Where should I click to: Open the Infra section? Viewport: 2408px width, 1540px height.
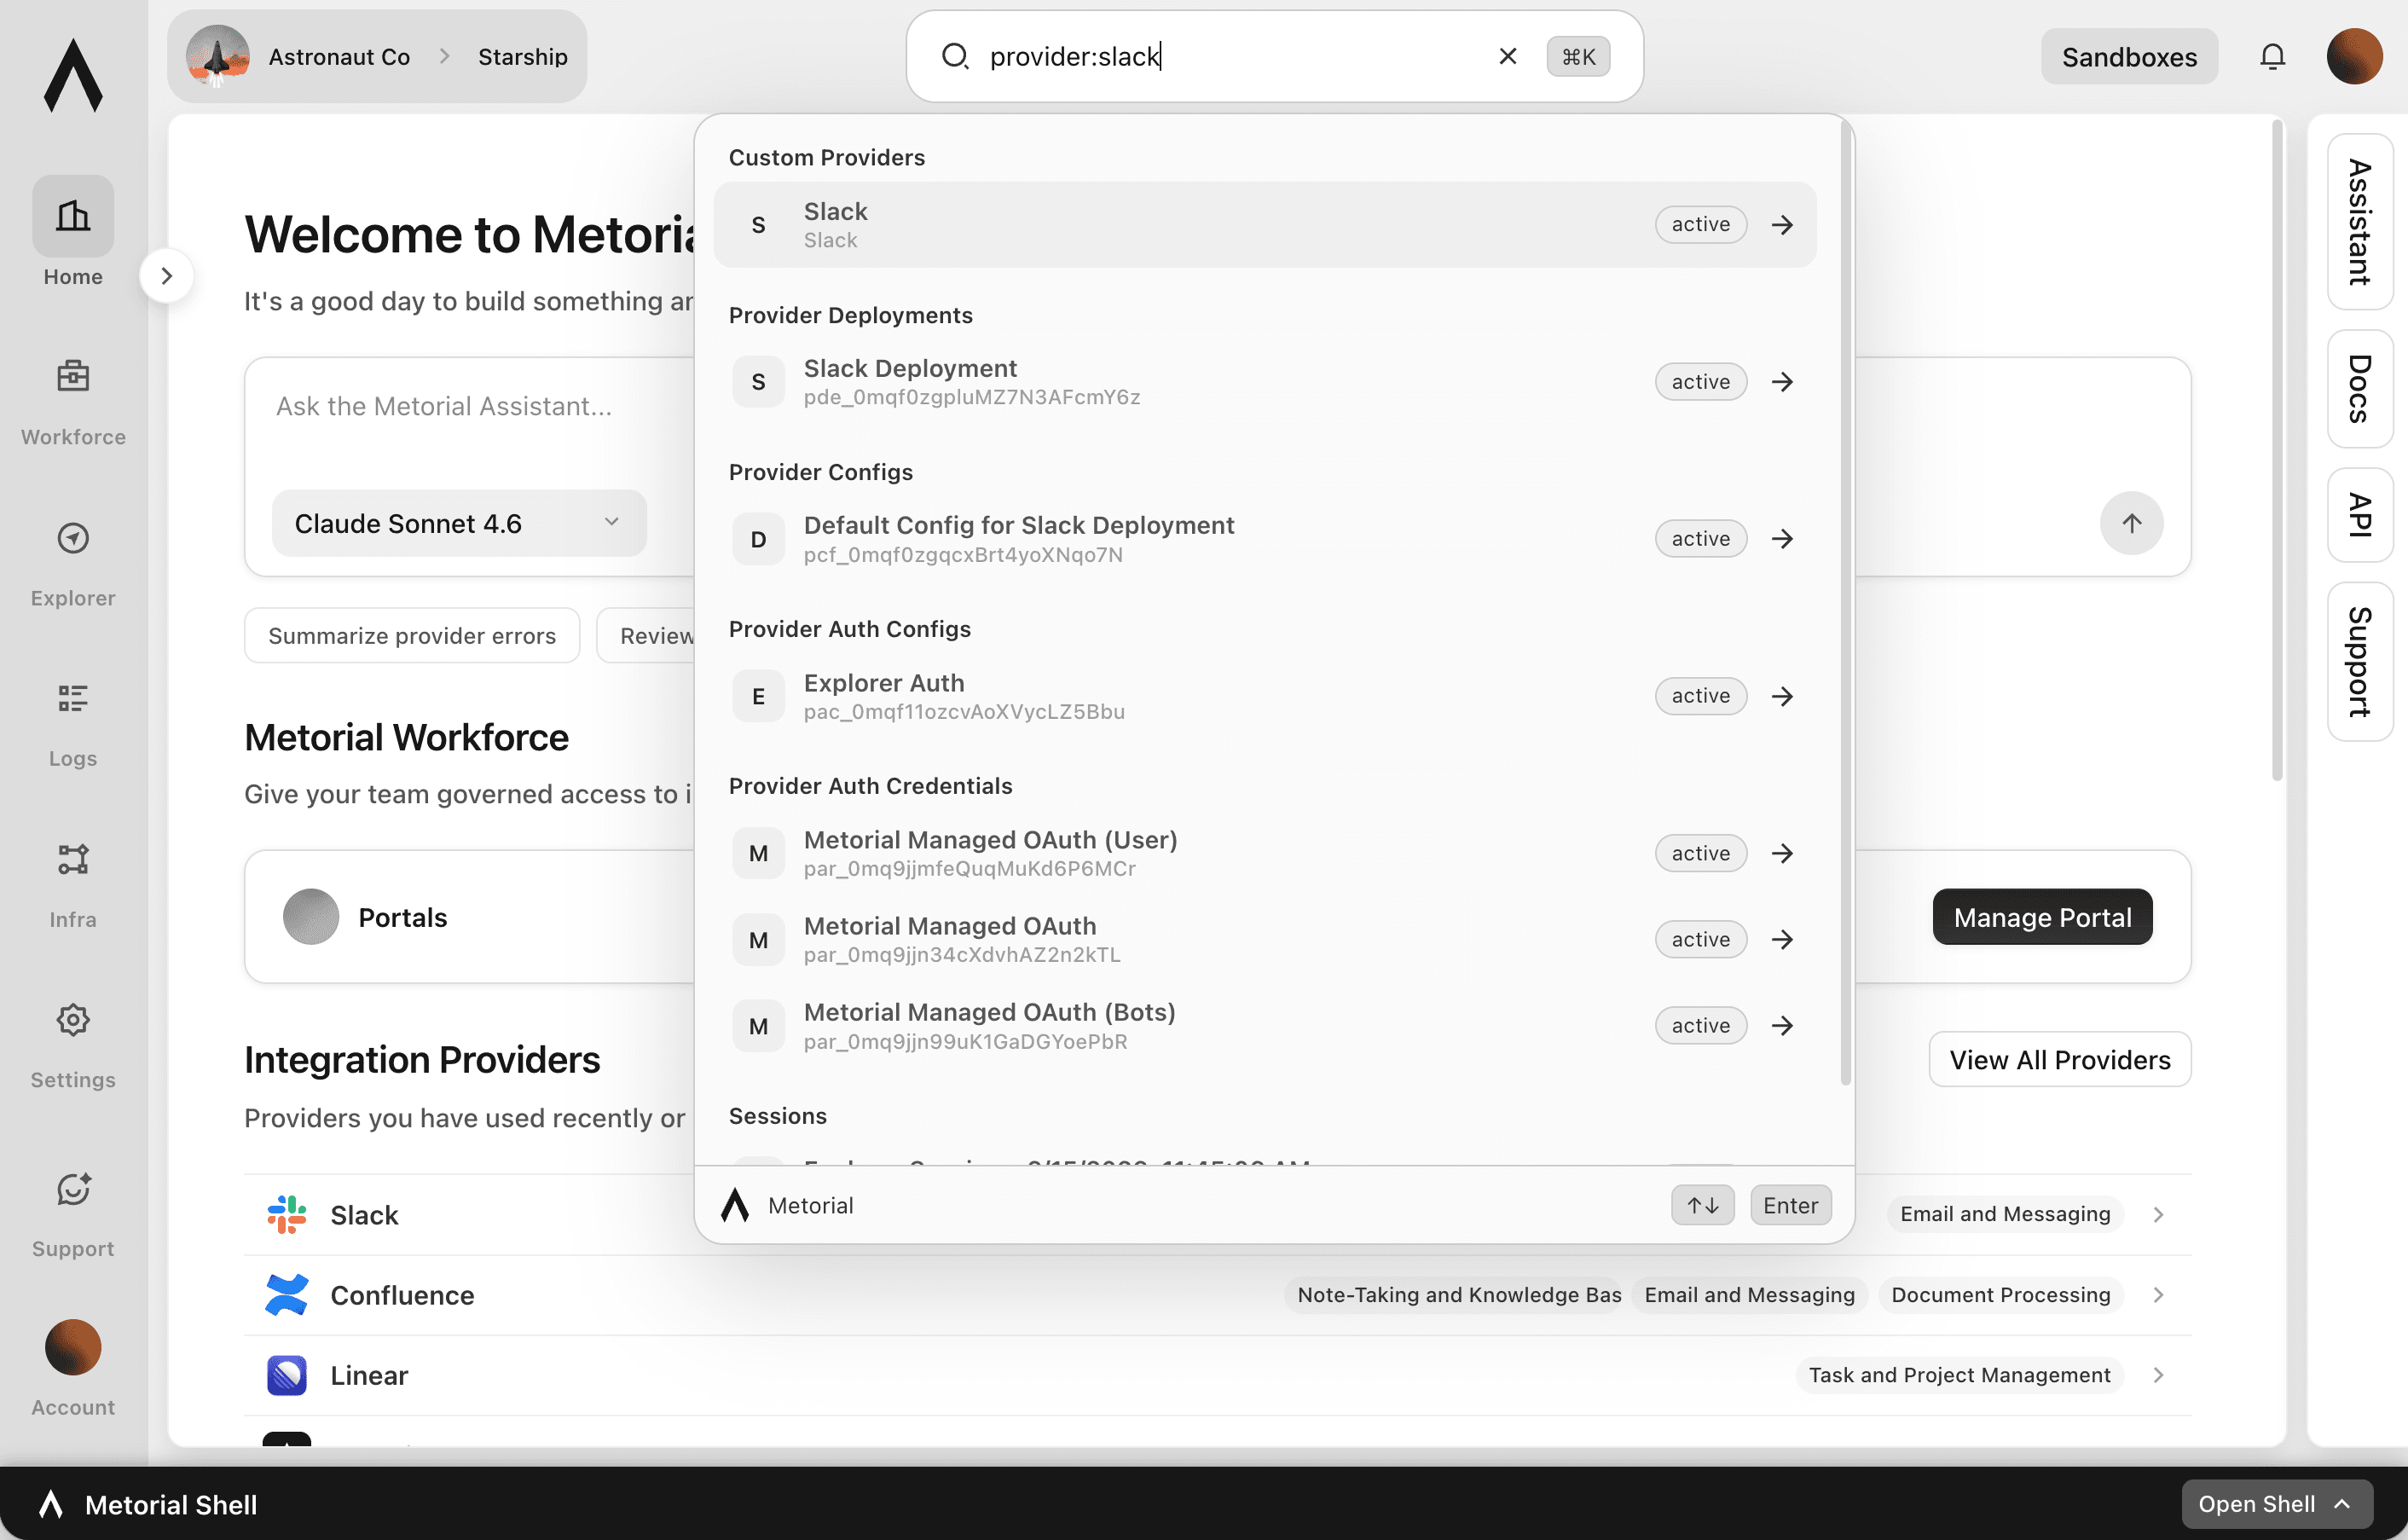click(x=73, y=884)
